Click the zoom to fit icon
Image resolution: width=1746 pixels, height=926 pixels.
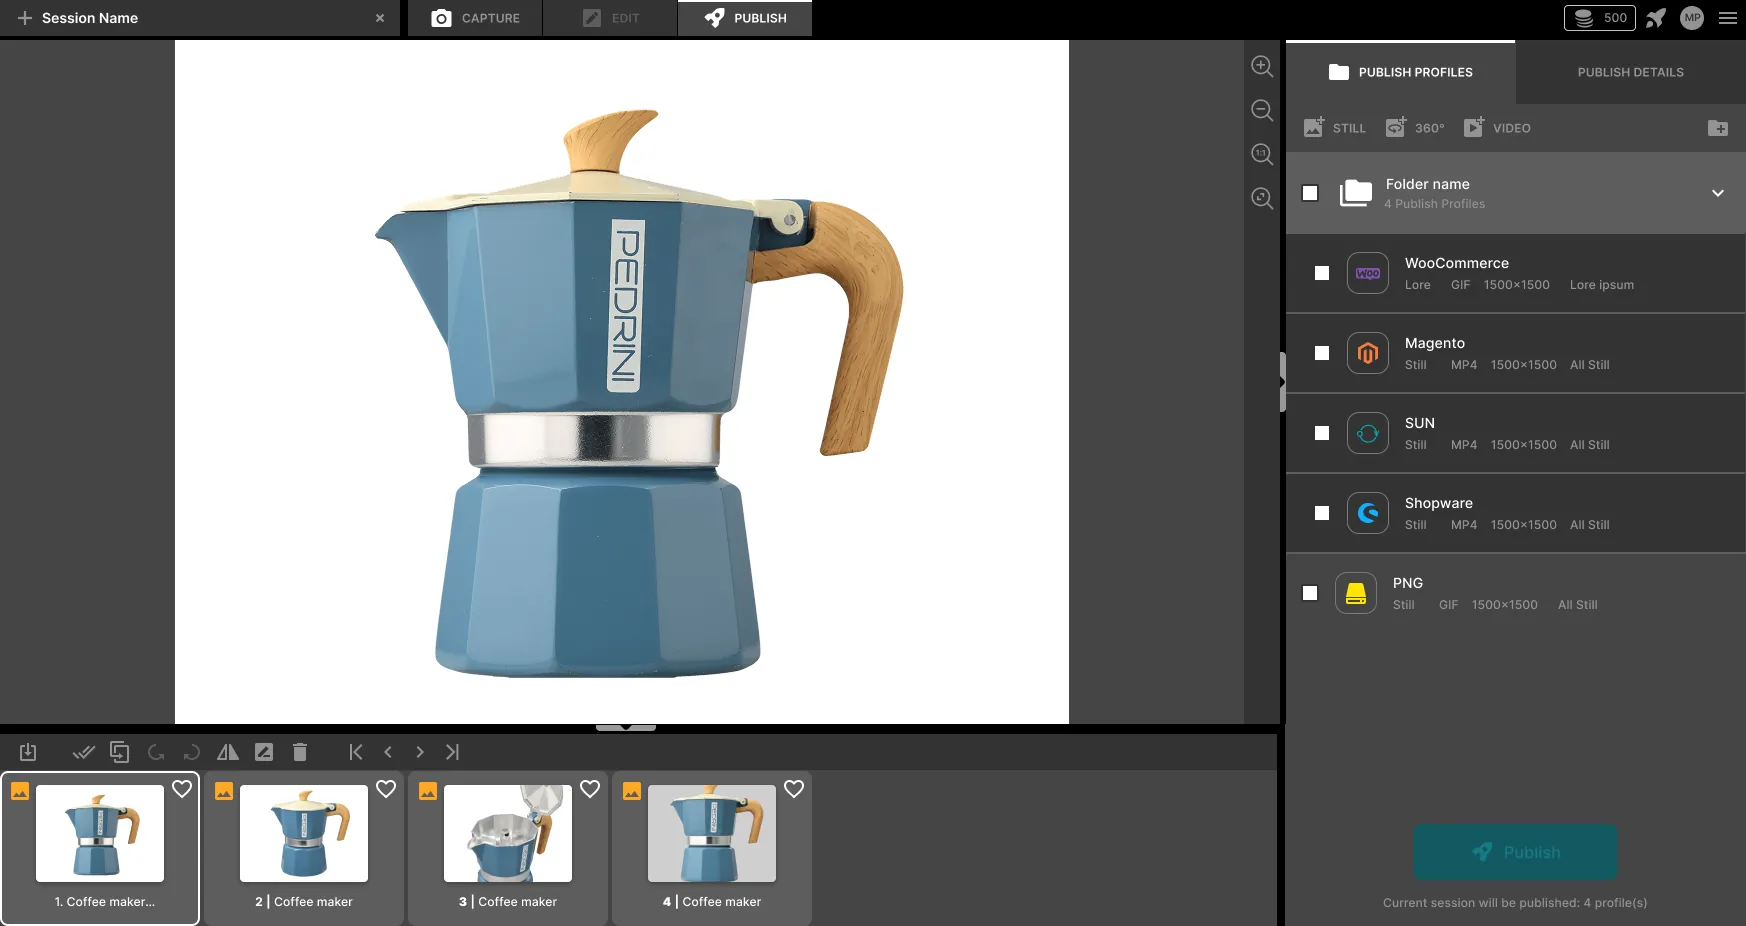click(x=1262, y=198)
